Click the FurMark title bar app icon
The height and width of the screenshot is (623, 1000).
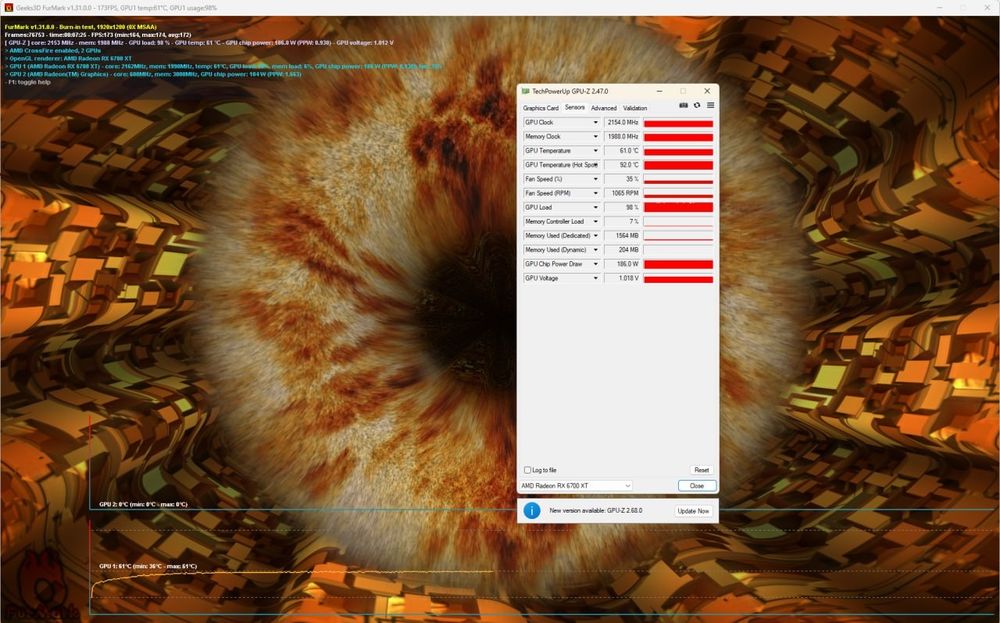coord(8,8)
